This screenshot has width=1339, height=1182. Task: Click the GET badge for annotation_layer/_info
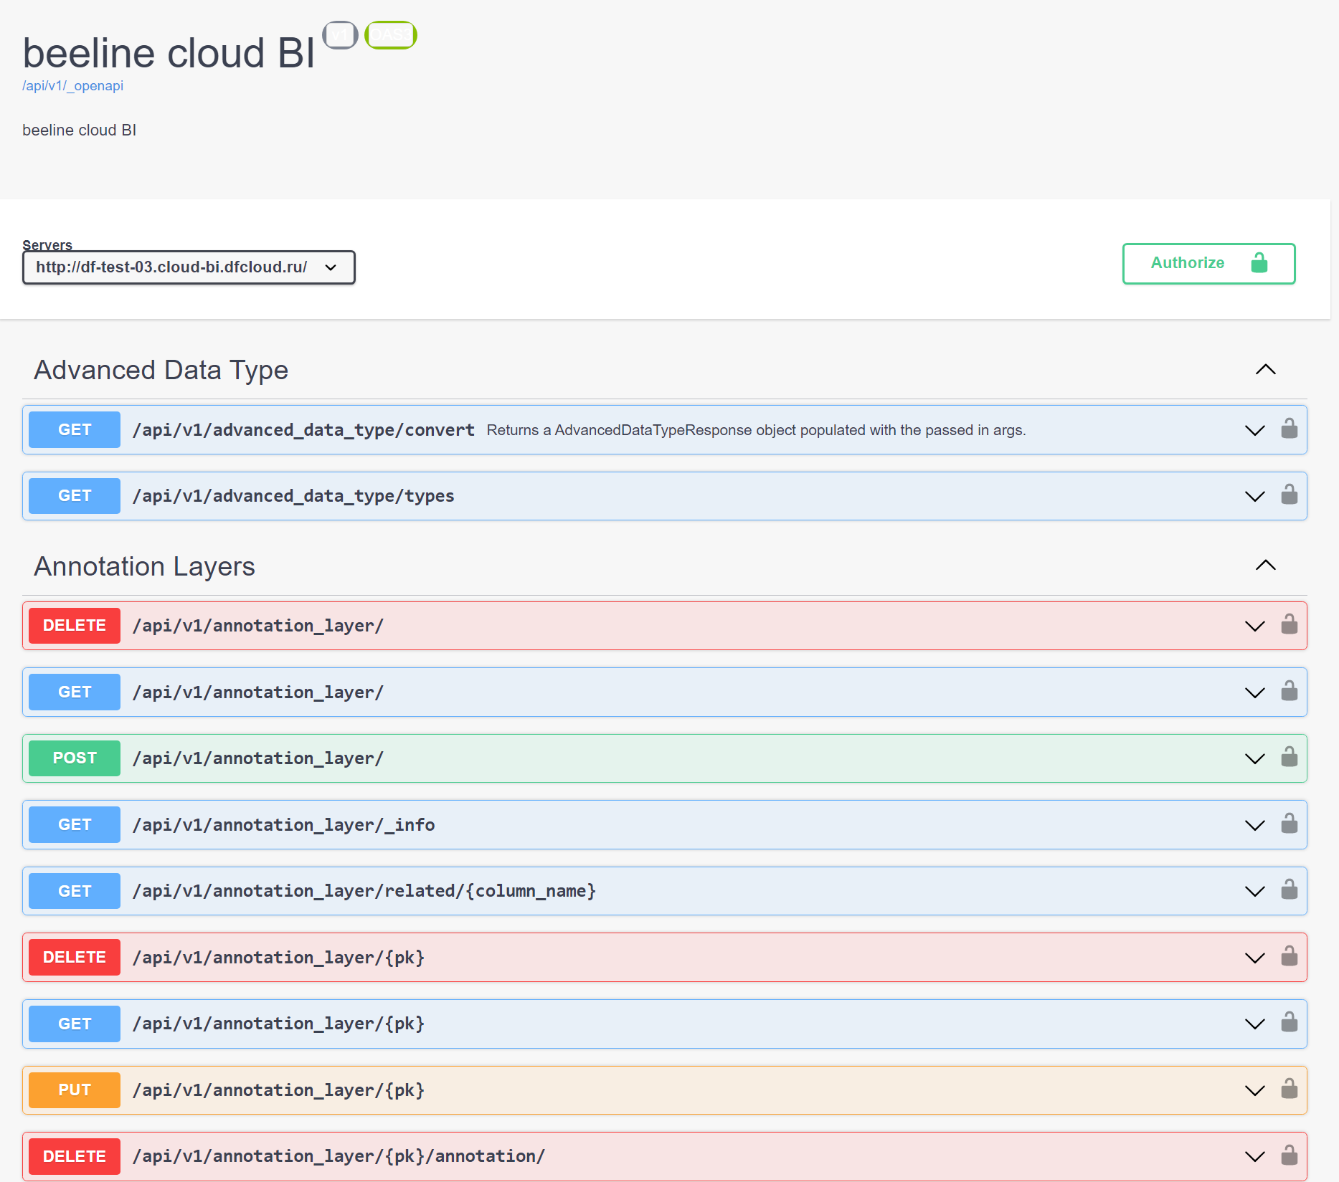(75, 825)
